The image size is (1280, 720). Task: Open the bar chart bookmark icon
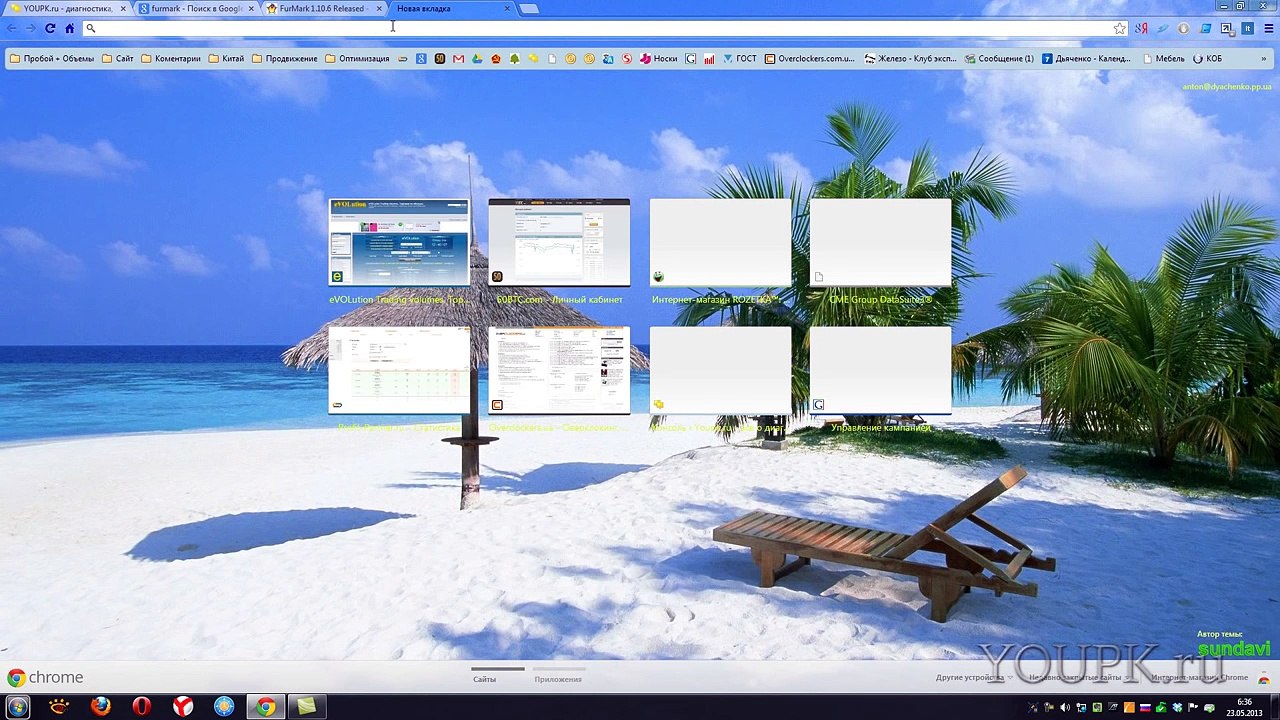click(x=709, y=59)
